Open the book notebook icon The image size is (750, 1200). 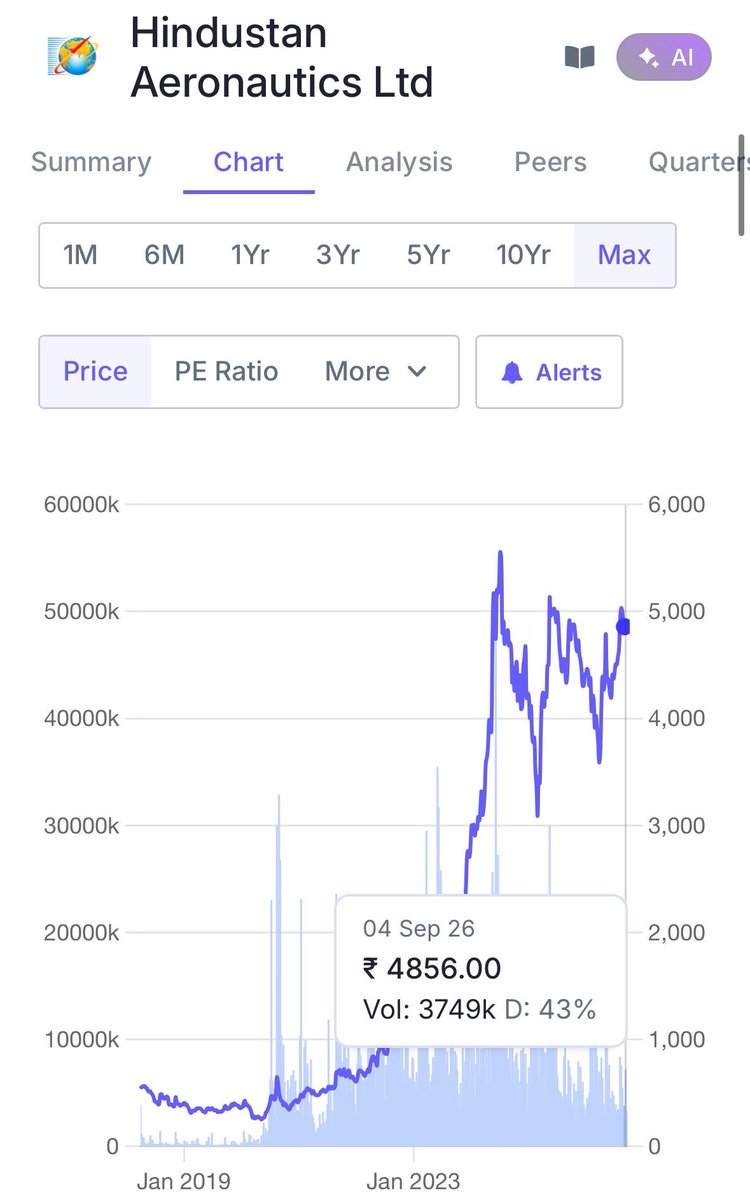click(580, 58)
